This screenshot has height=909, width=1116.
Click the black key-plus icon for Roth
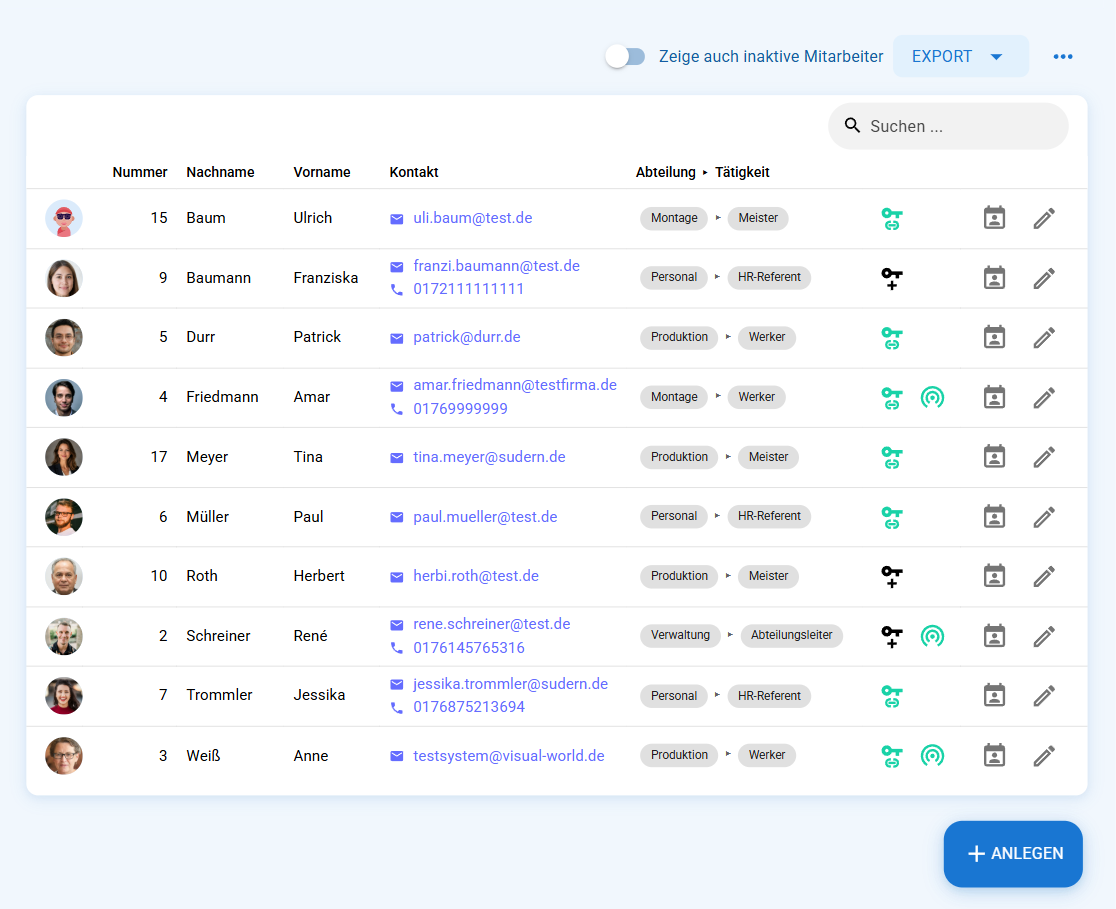coord(891,576)
